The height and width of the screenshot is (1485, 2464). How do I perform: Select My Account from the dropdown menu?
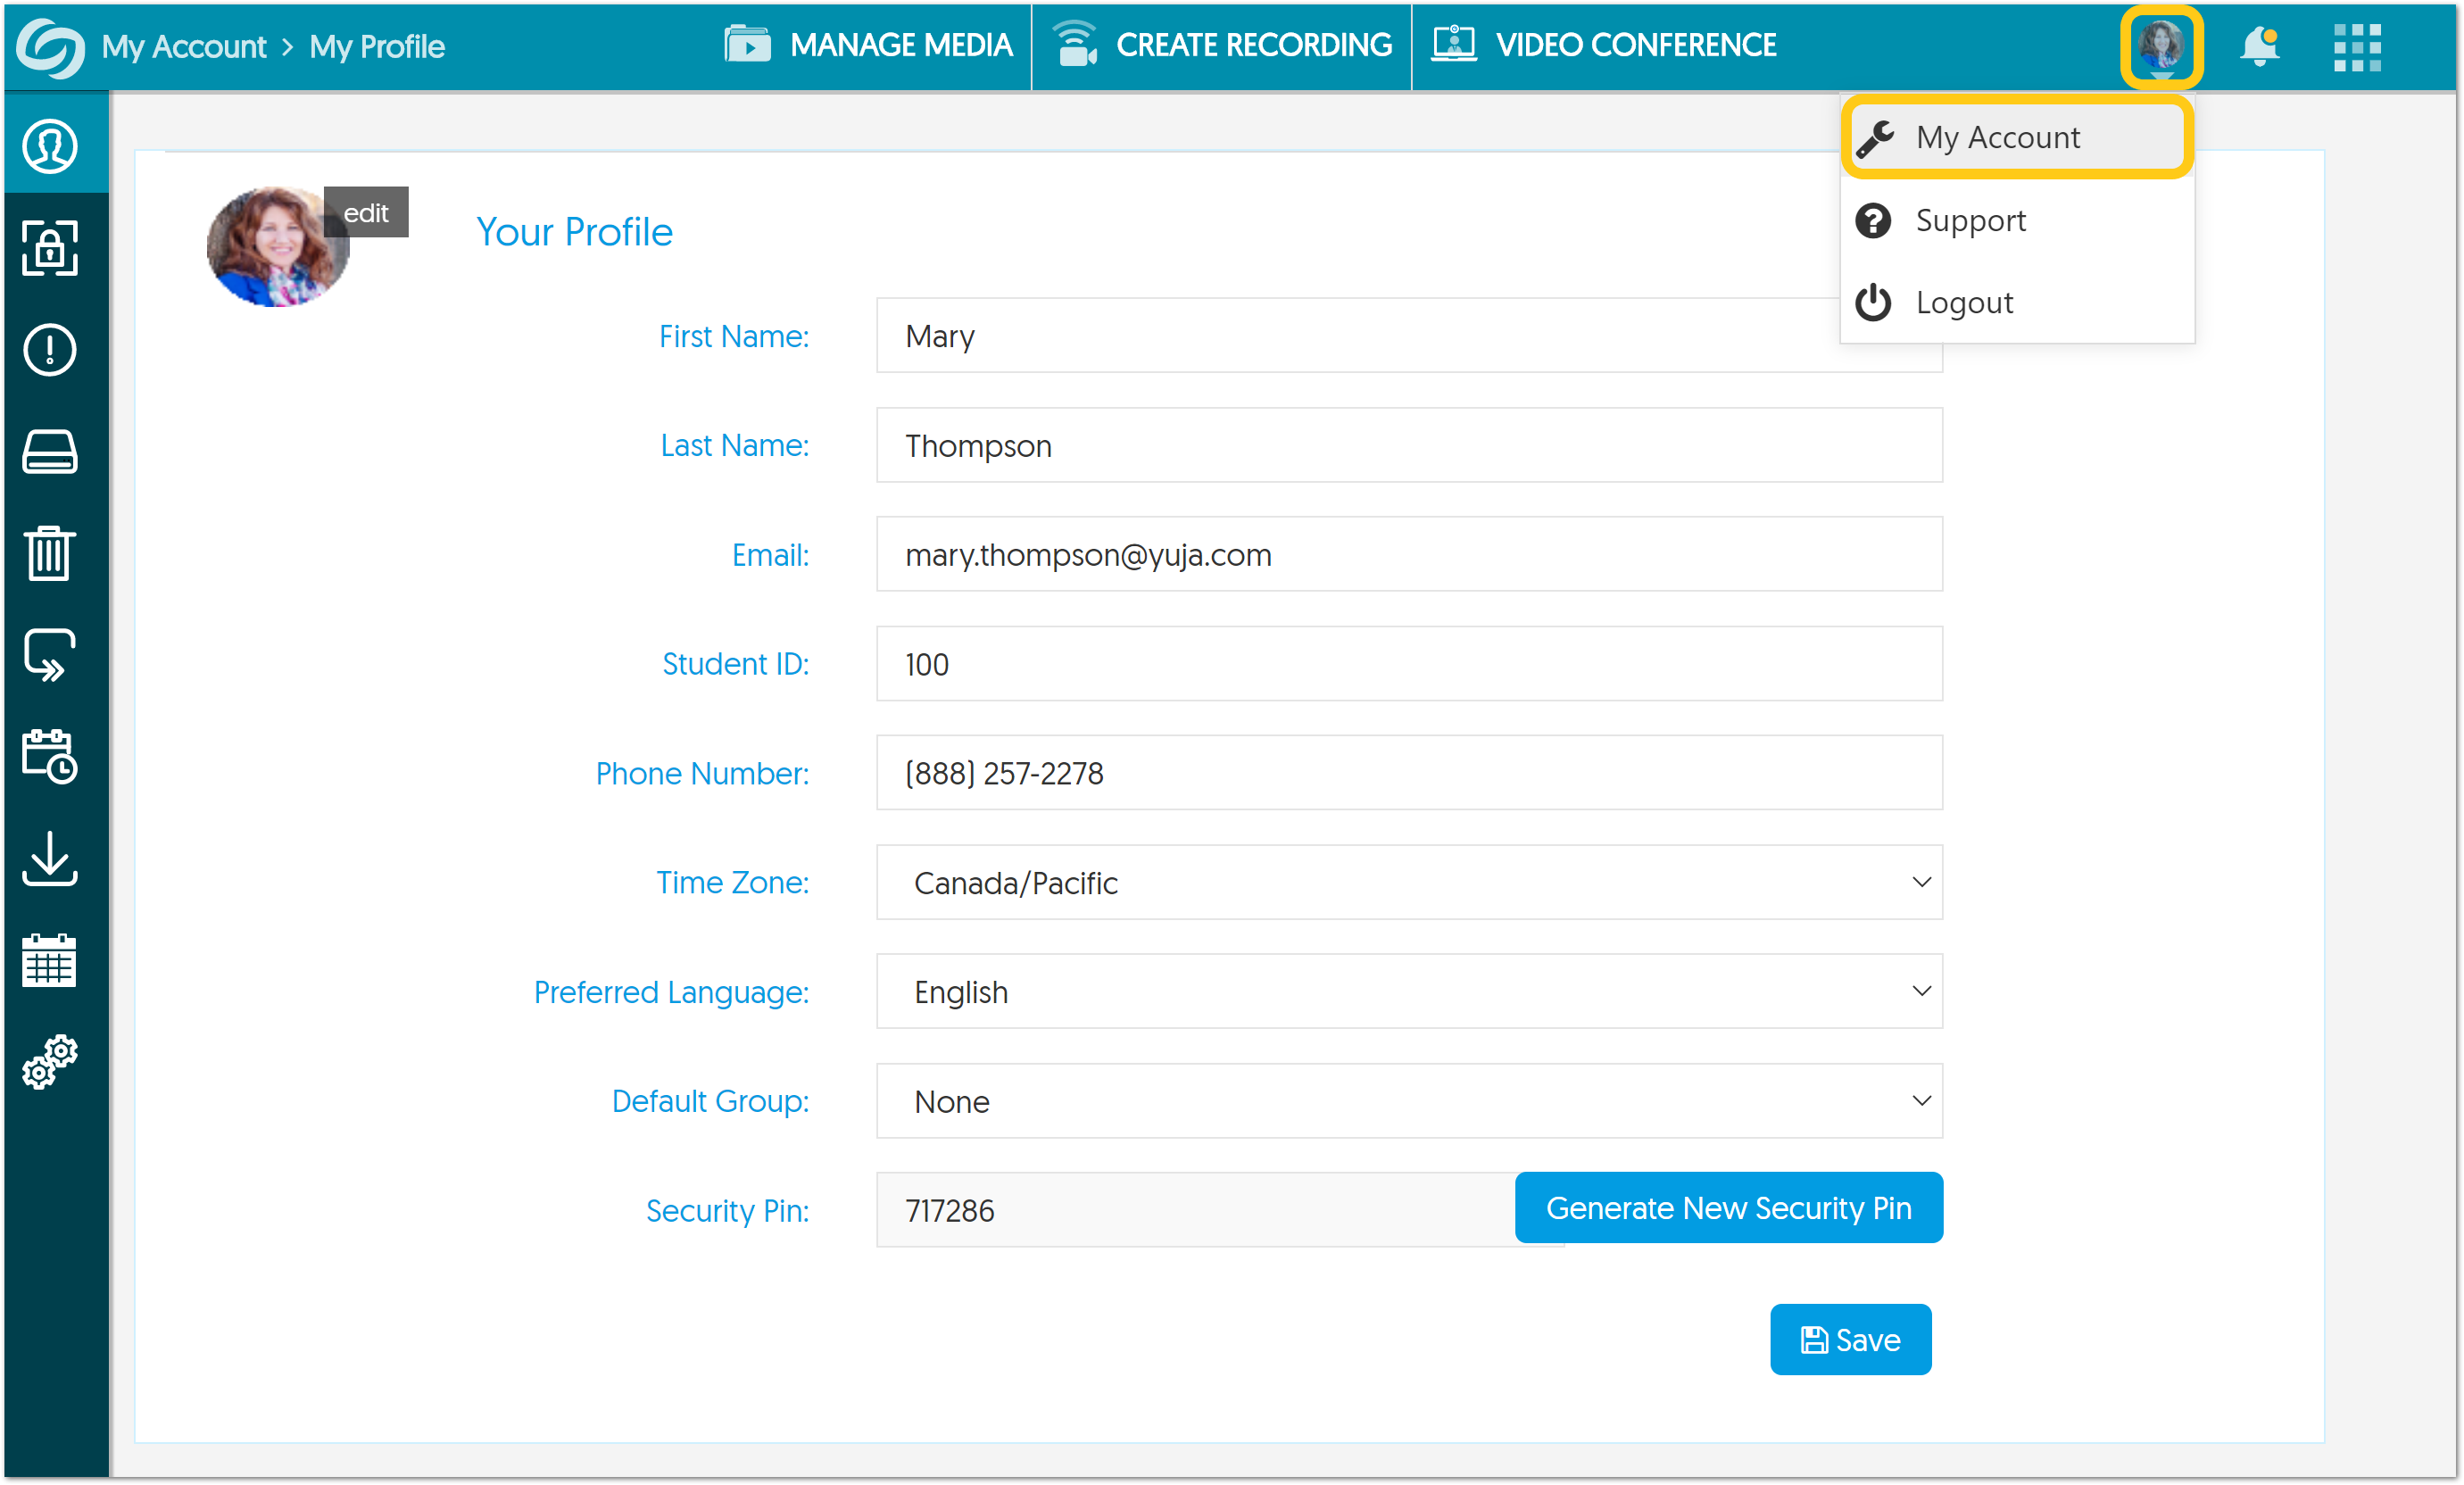click(x=2017, y=138)
